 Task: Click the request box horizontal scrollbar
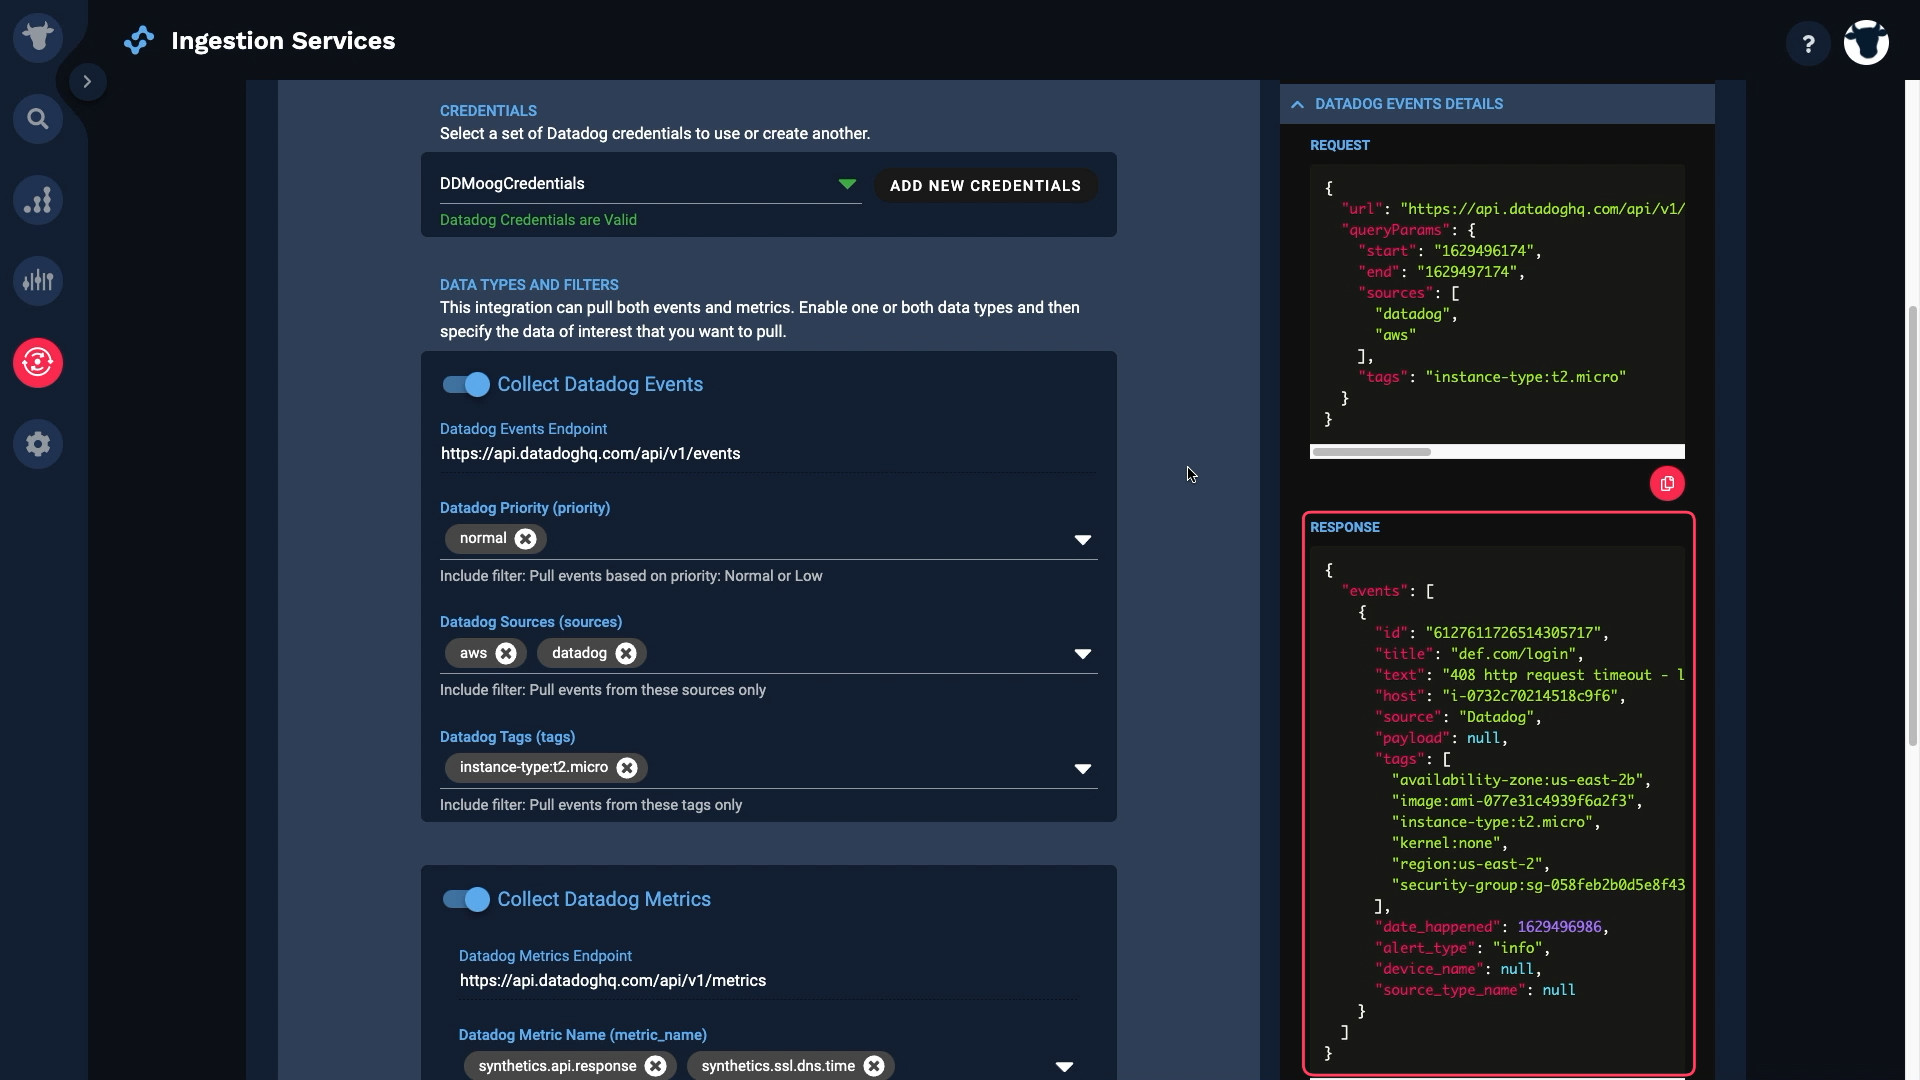point(1371,452)
